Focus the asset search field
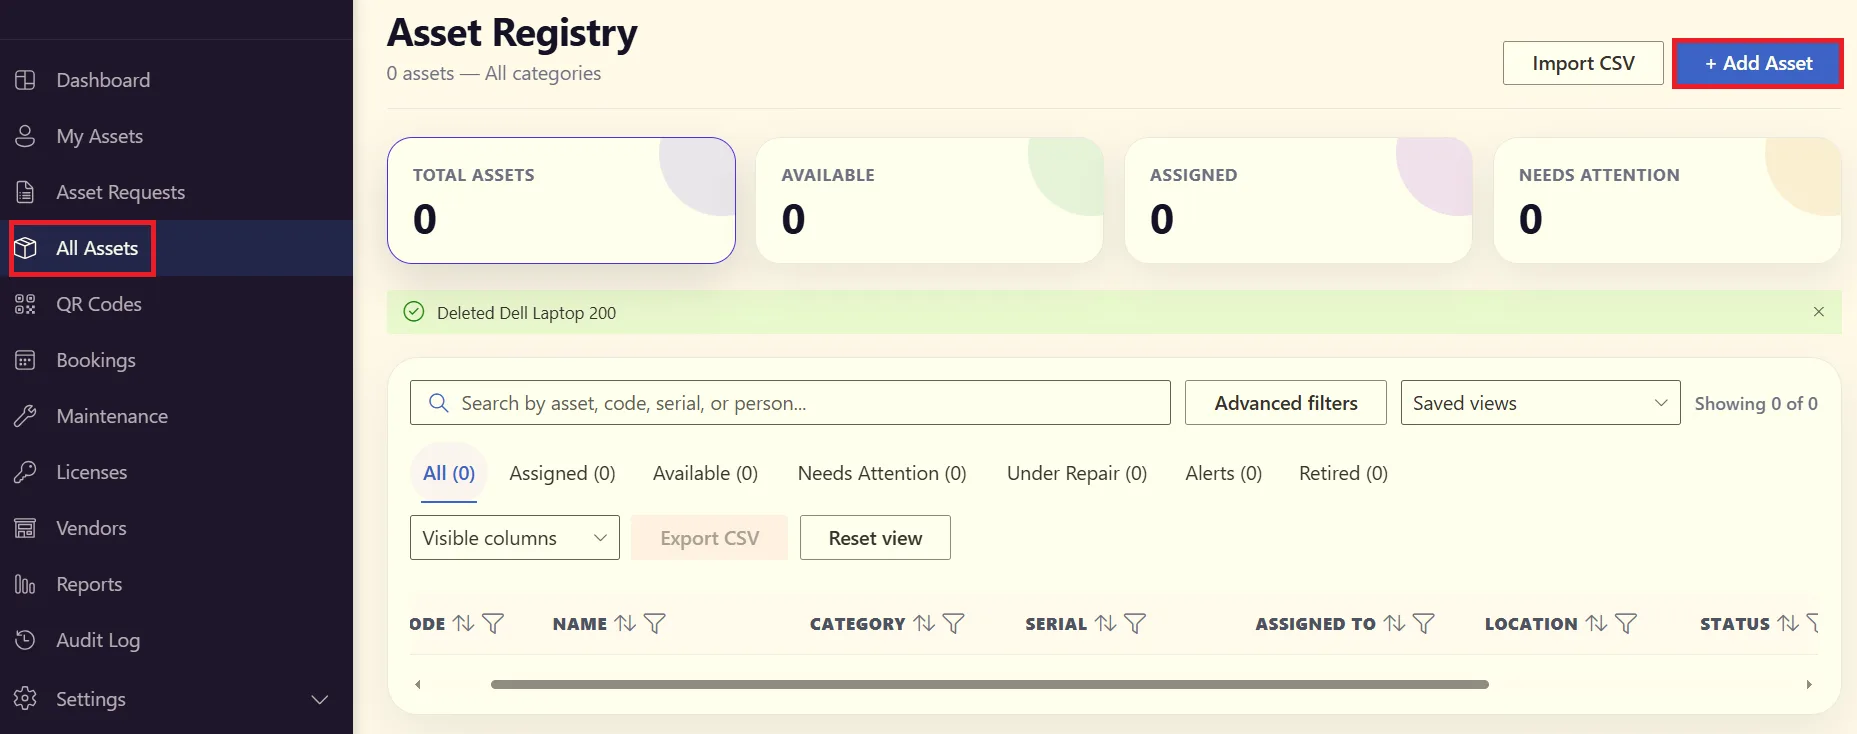Image resolution: width=1857 pixels, height=734 pixels. (x=790, y=403)
